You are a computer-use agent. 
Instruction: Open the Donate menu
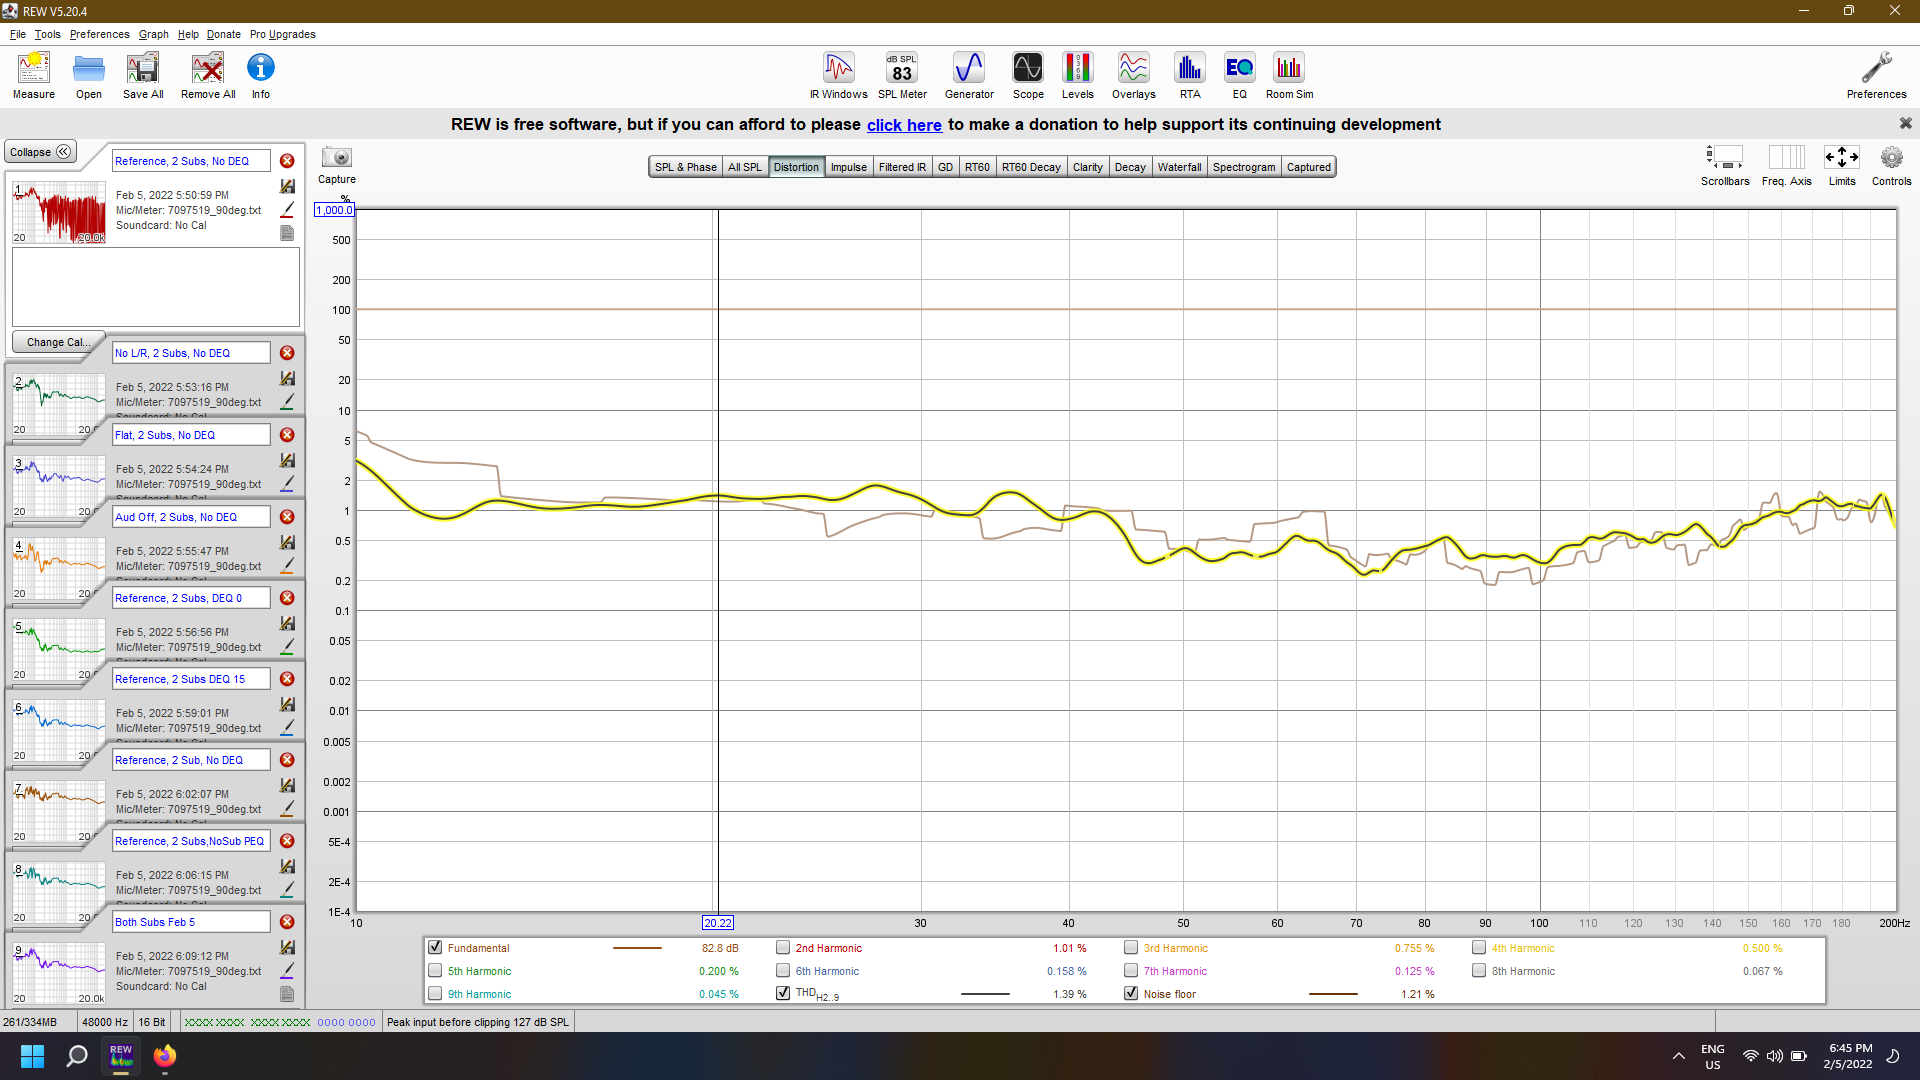(224, 34)
